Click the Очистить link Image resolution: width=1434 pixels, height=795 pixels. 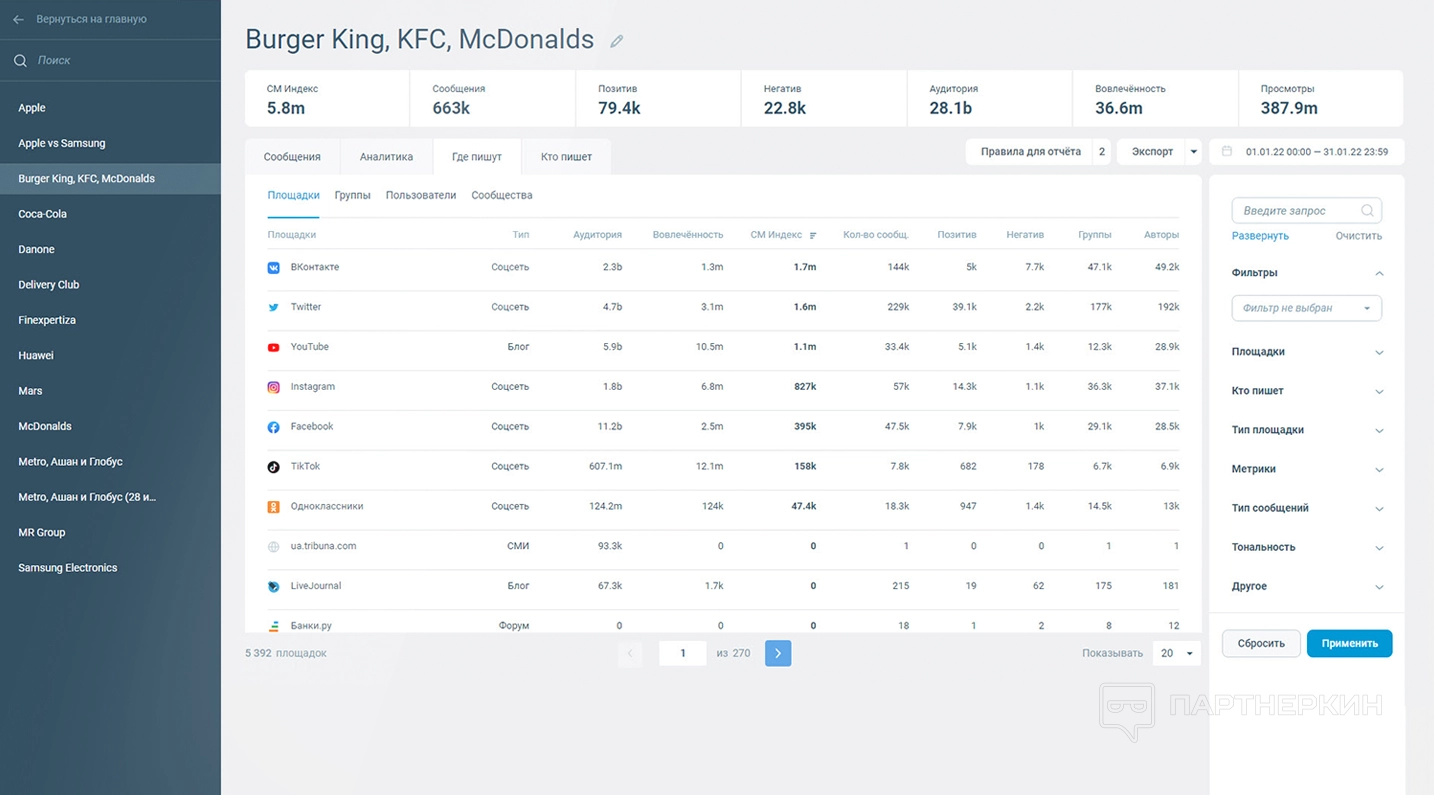[x=1358, y=236]
